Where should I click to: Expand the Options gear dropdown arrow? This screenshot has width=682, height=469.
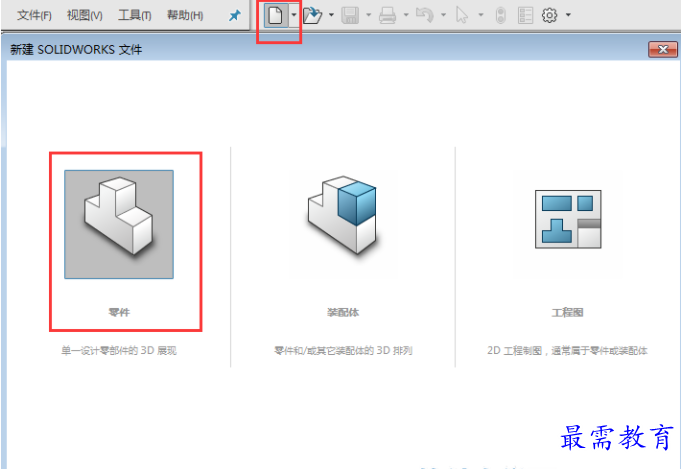(x=568, y=15)
